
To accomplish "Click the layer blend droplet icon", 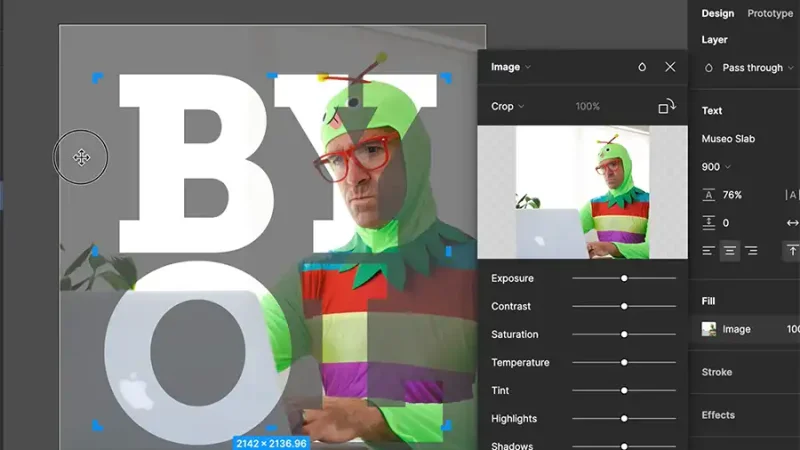I will pyautogui.click(x=709, y=67).
